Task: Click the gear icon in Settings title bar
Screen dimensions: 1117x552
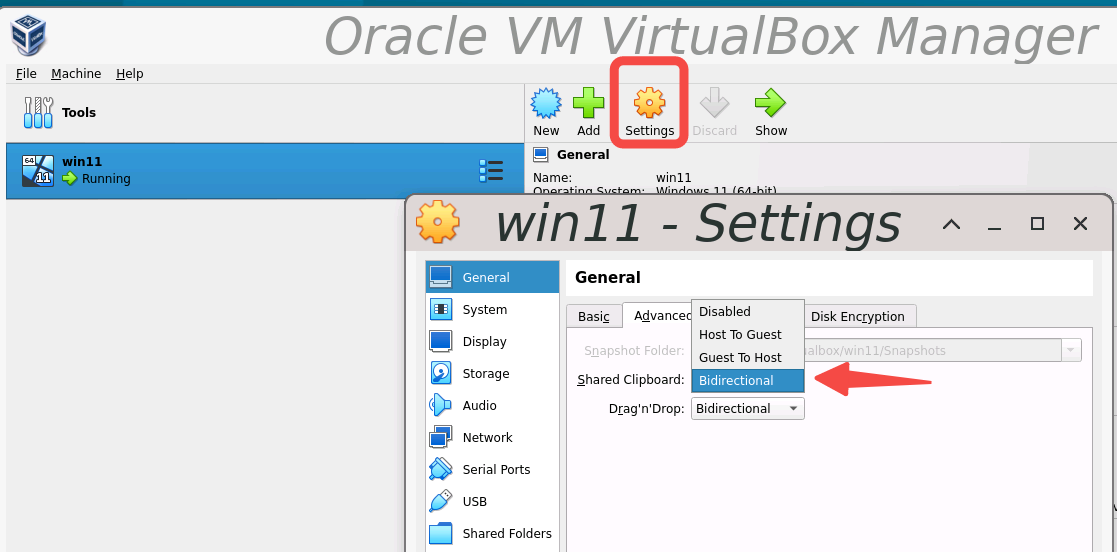Action: click(437, 222)
